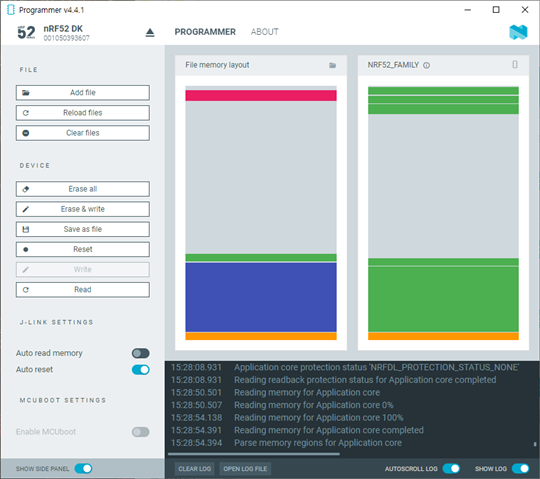540x479 pixels.
Task: Select the blue region in file memory layout
Action: (x=261, y=297)
